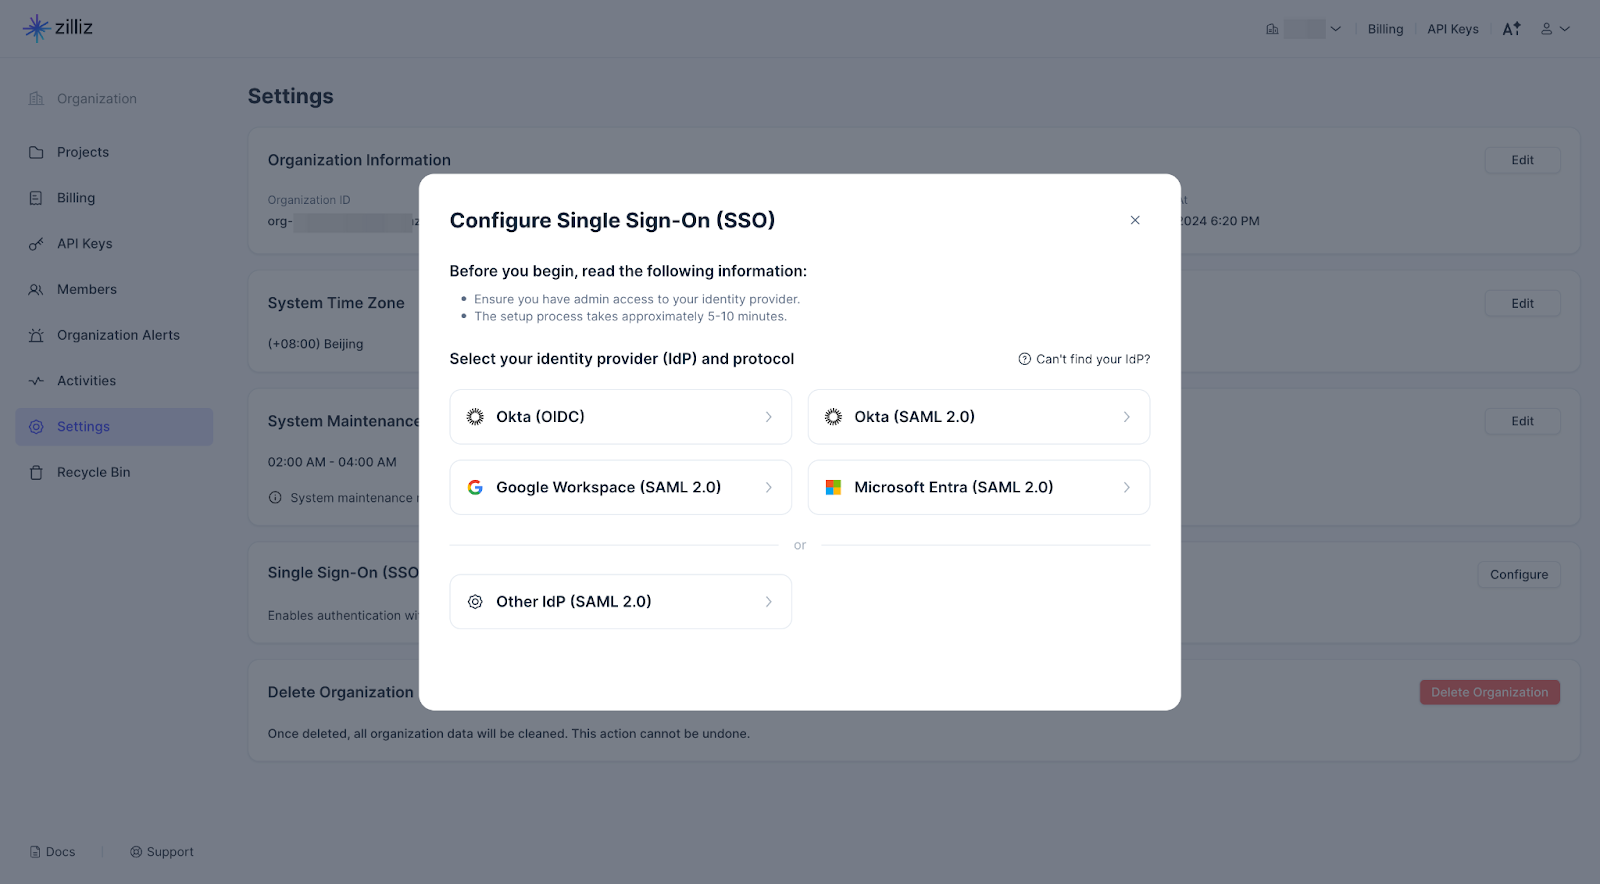Click the Google logo in Google Workspace option
This screenshot has width=1600, height=884.
[475, 488]
